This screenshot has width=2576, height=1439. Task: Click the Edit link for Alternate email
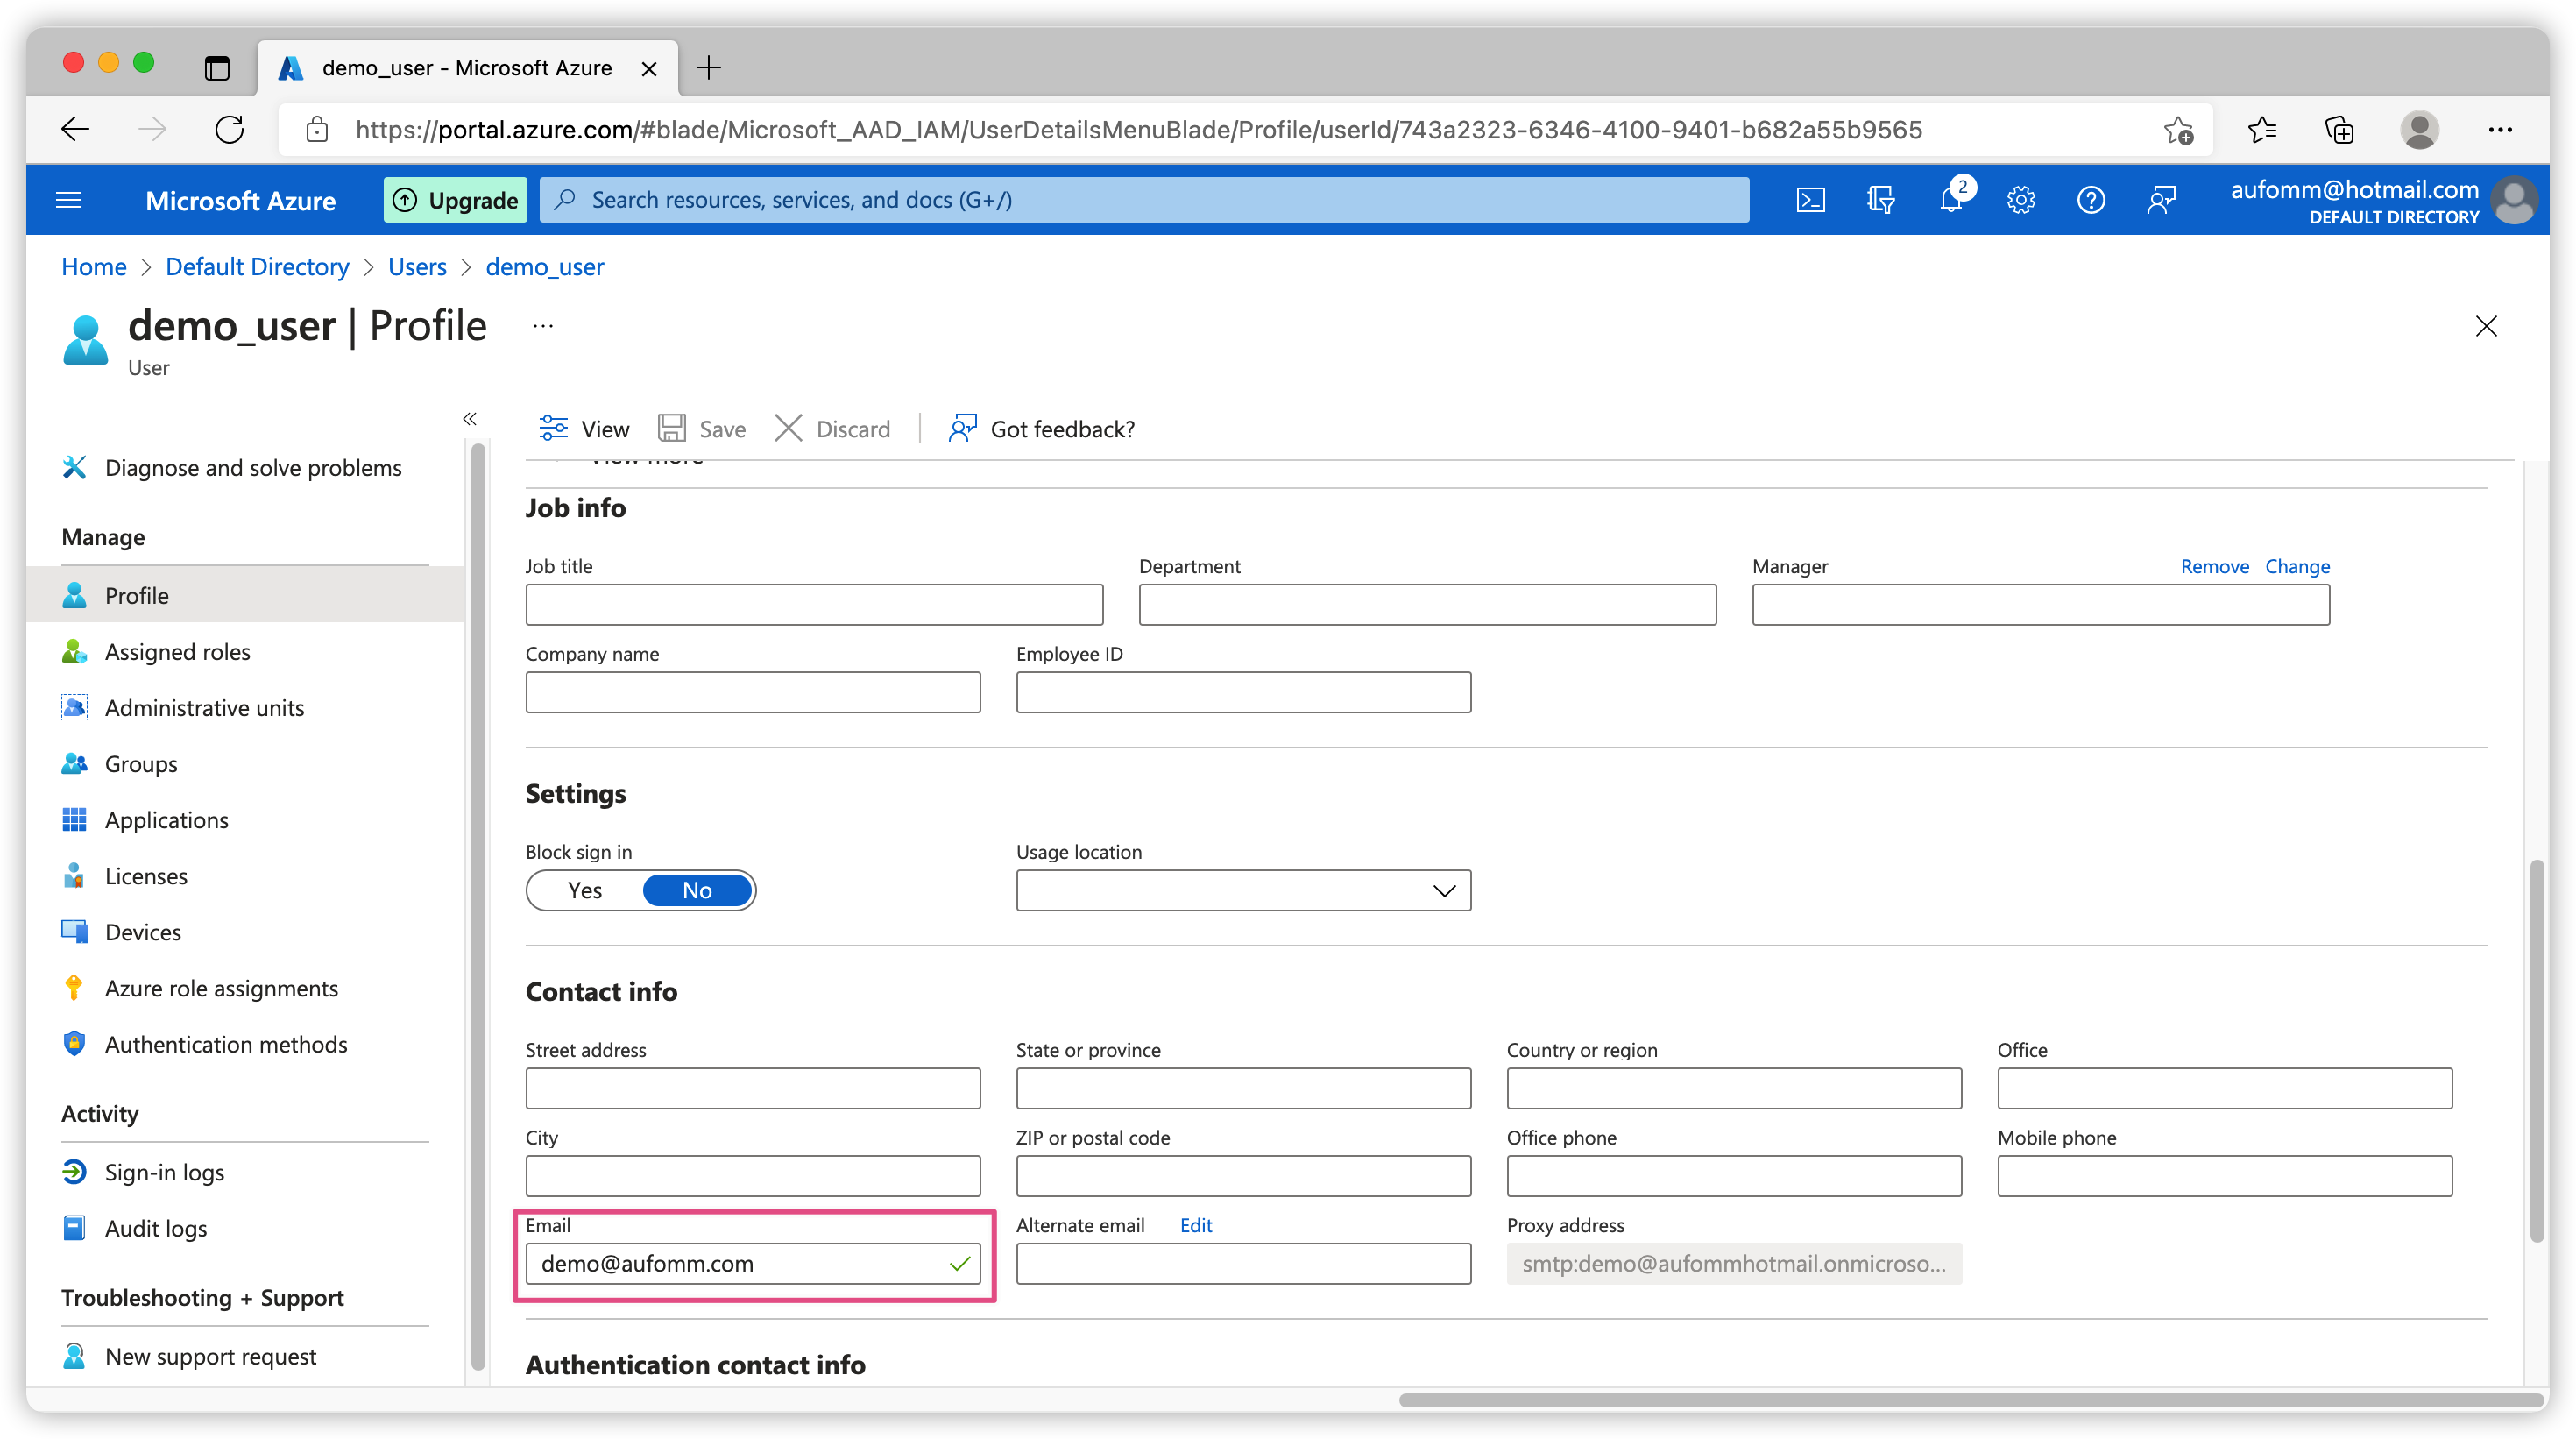coord(1196,1225)
